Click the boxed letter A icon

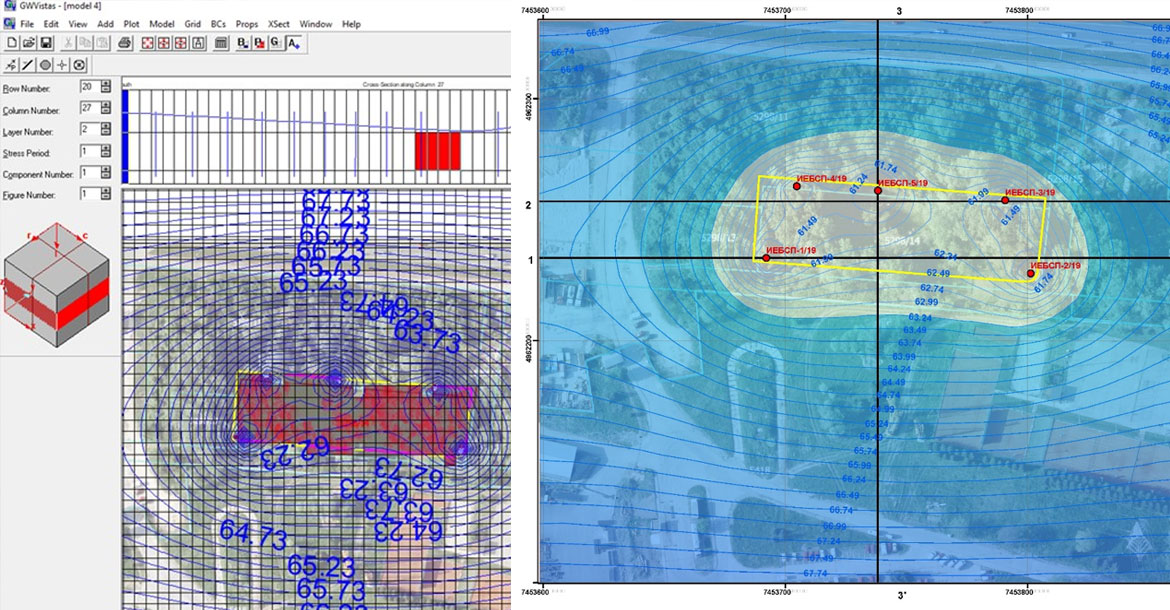click(x=198, y=43)
